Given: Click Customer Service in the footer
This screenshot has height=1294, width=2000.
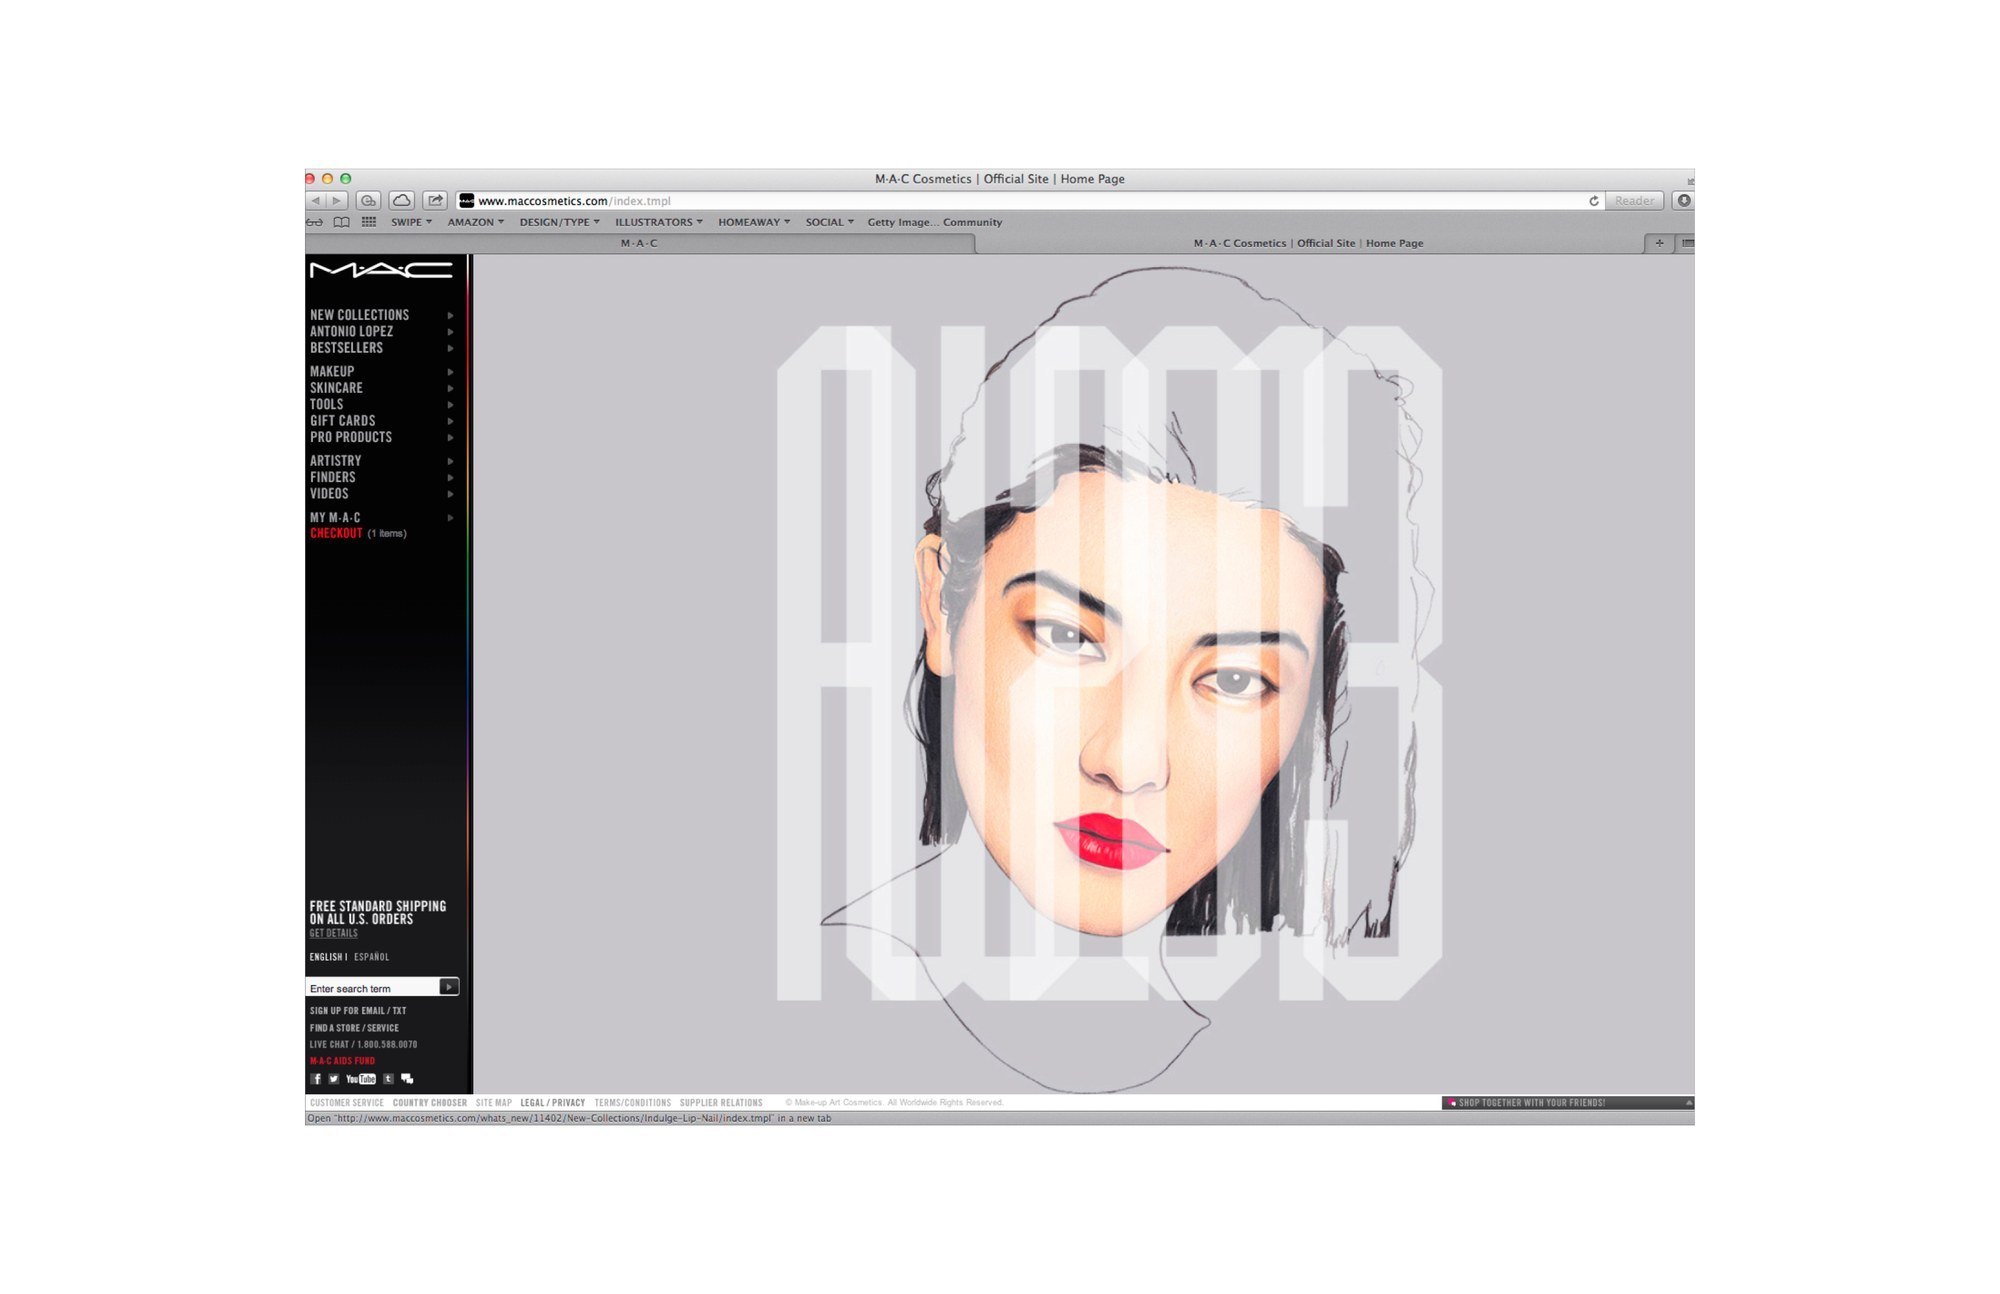Looking at the screenshot, I should (x=346, y=1103).
